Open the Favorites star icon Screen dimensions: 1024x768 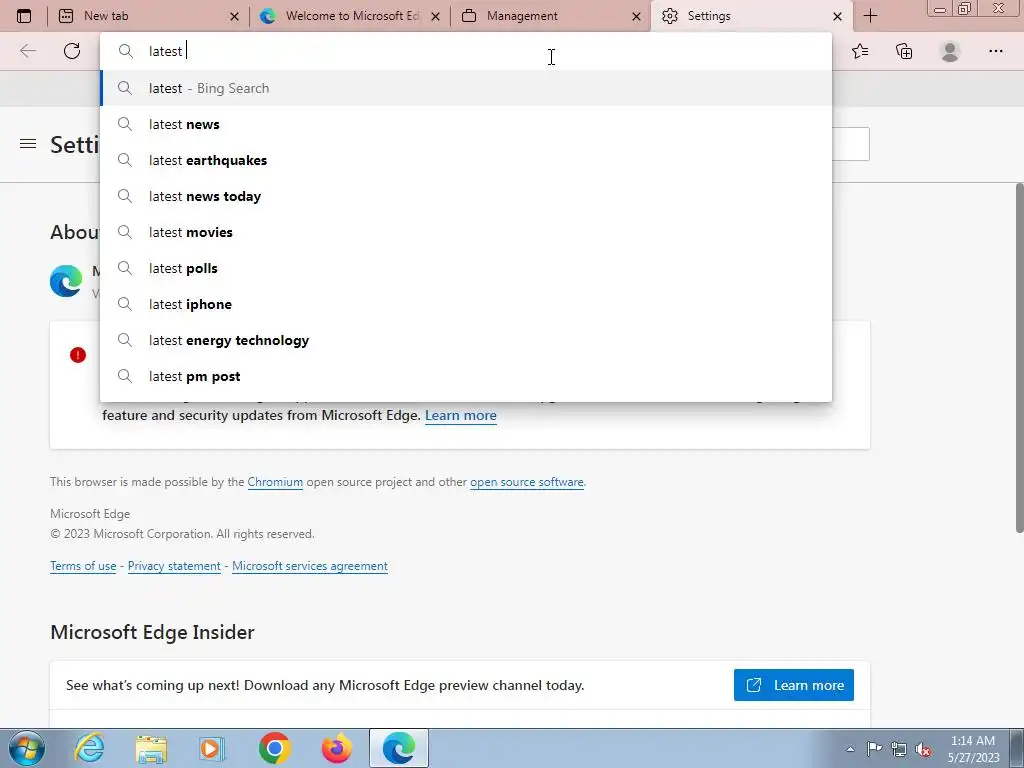[x=860, y=51]
